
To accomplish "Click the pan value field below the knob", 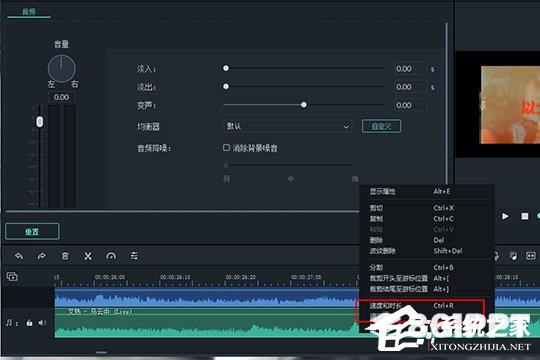I will (x=61, y=97).
